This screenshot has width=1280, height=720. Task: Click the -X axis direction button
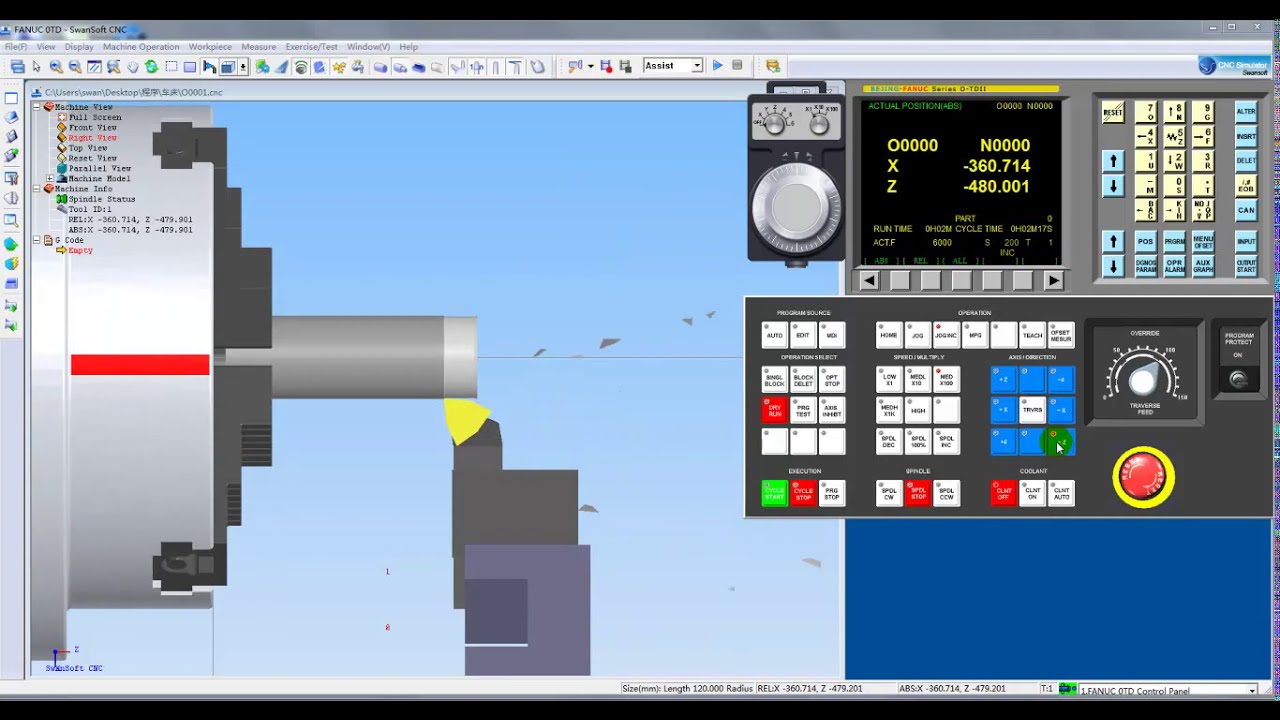pos(1062,410)
